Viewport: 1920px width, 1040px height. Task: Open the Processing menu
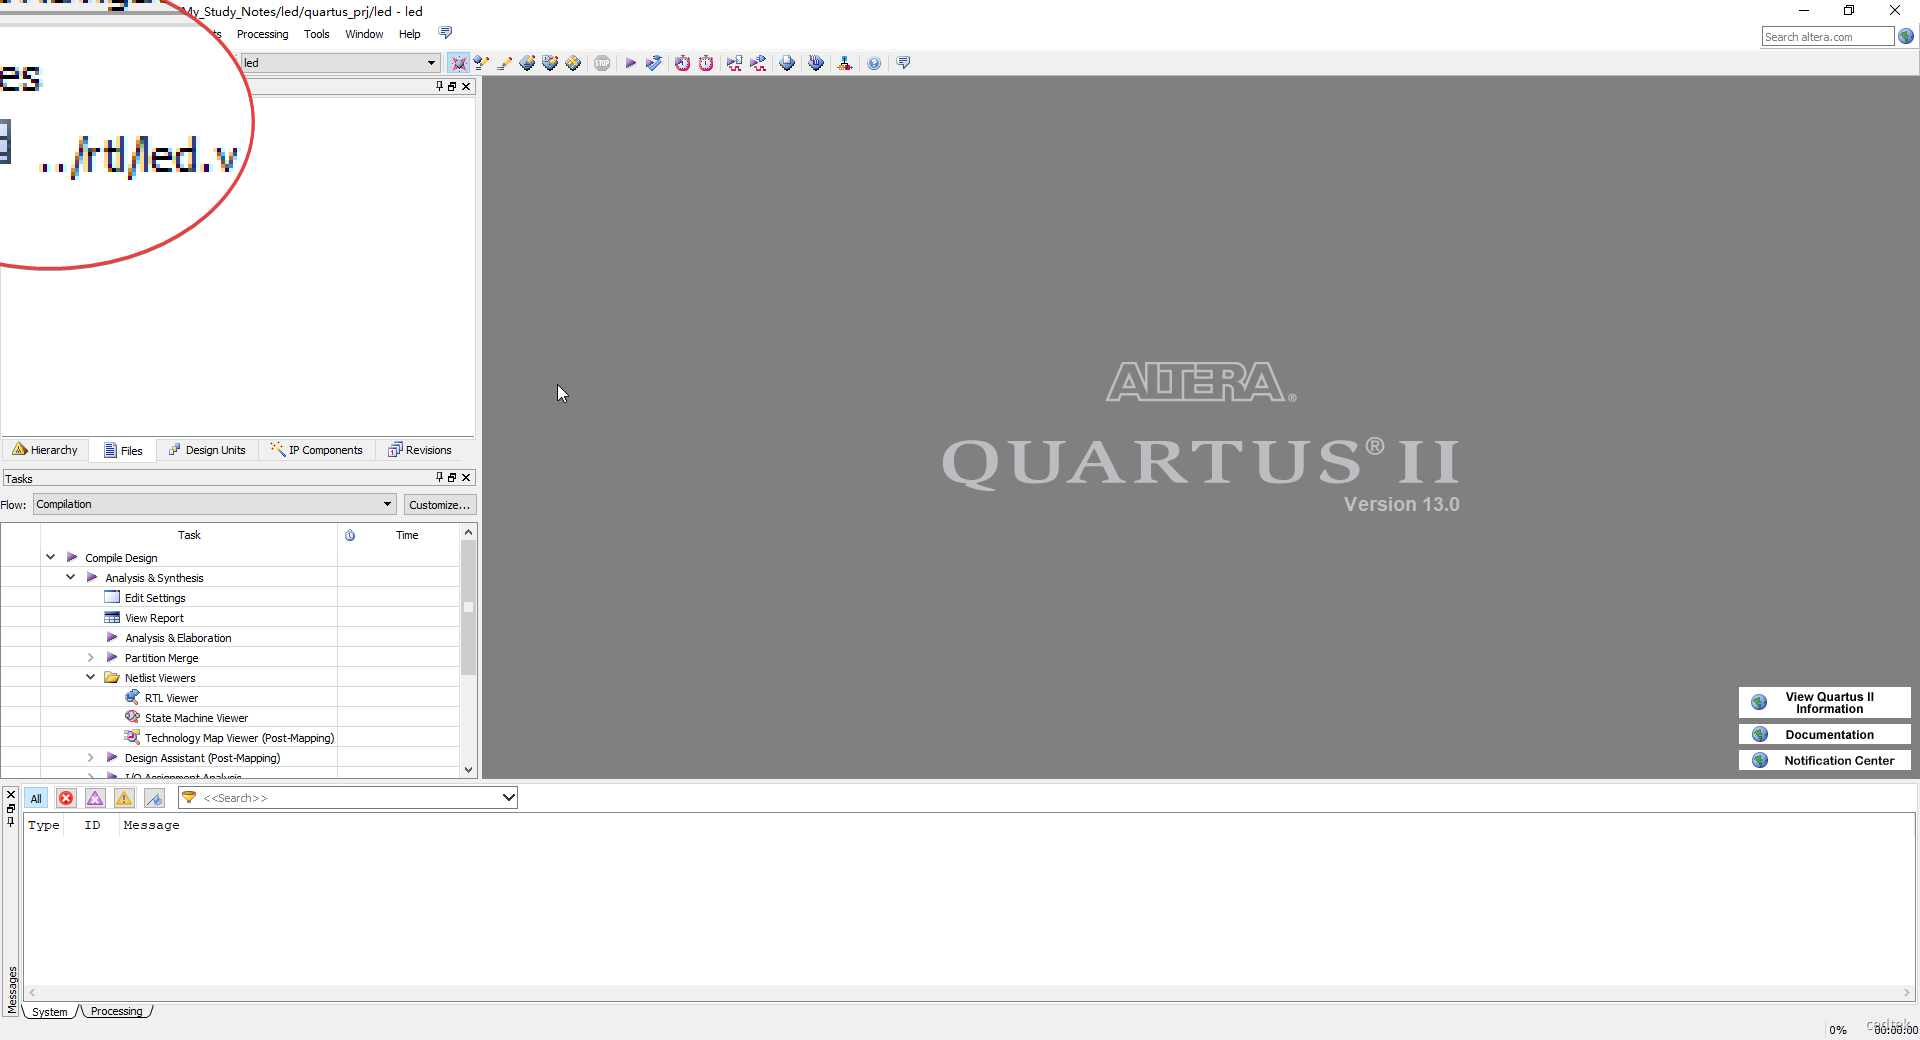(262, 34)
